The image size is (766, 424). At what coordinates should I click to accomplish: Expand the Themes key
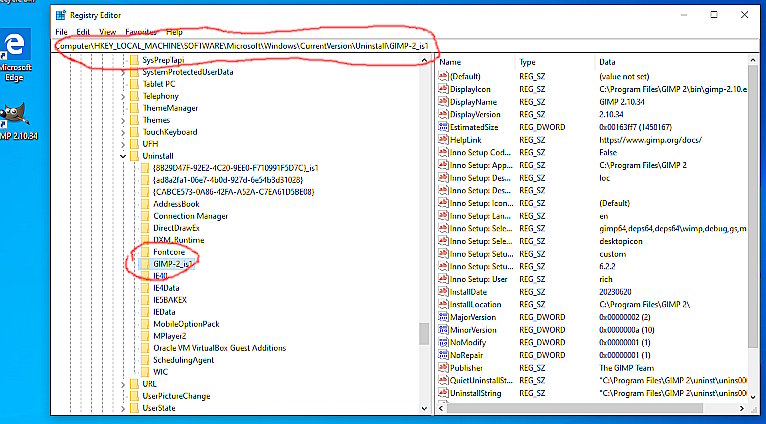123,120
